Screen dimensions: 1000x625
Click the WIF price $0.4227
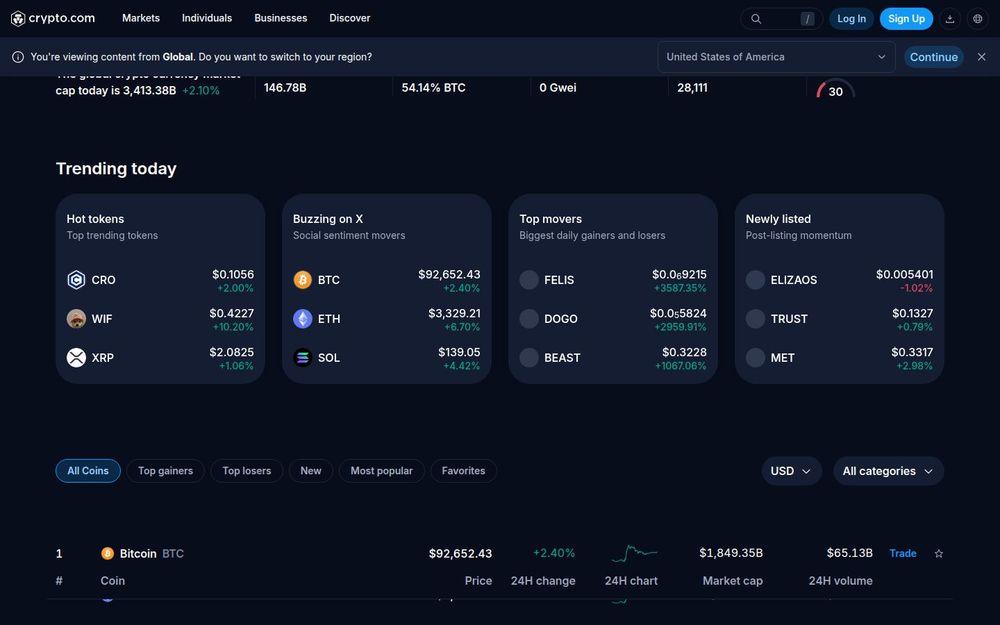coord(232,313)
